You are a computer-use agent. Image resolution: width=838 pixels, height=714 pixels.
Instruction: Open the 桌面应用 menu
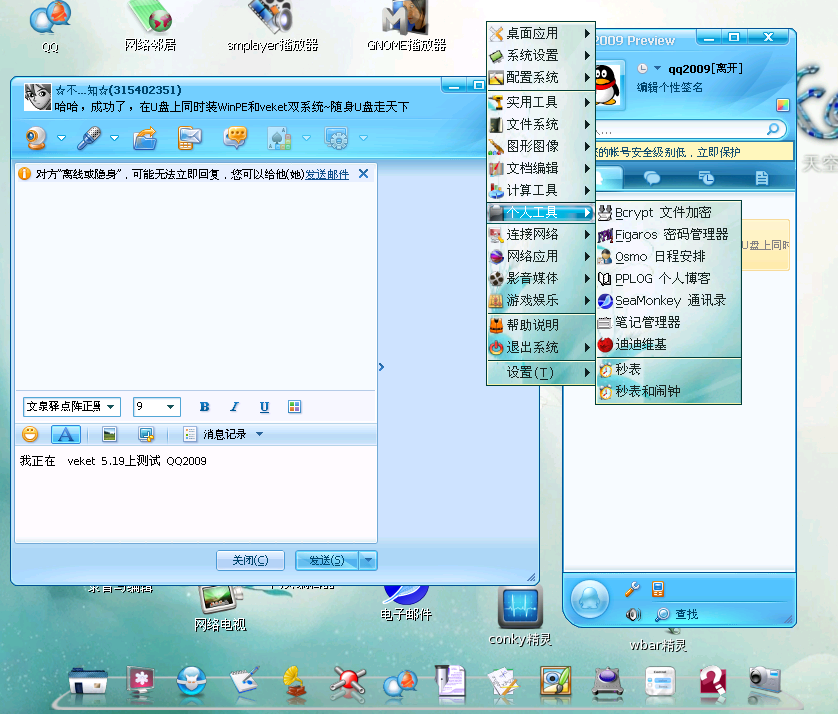point(541,34)
